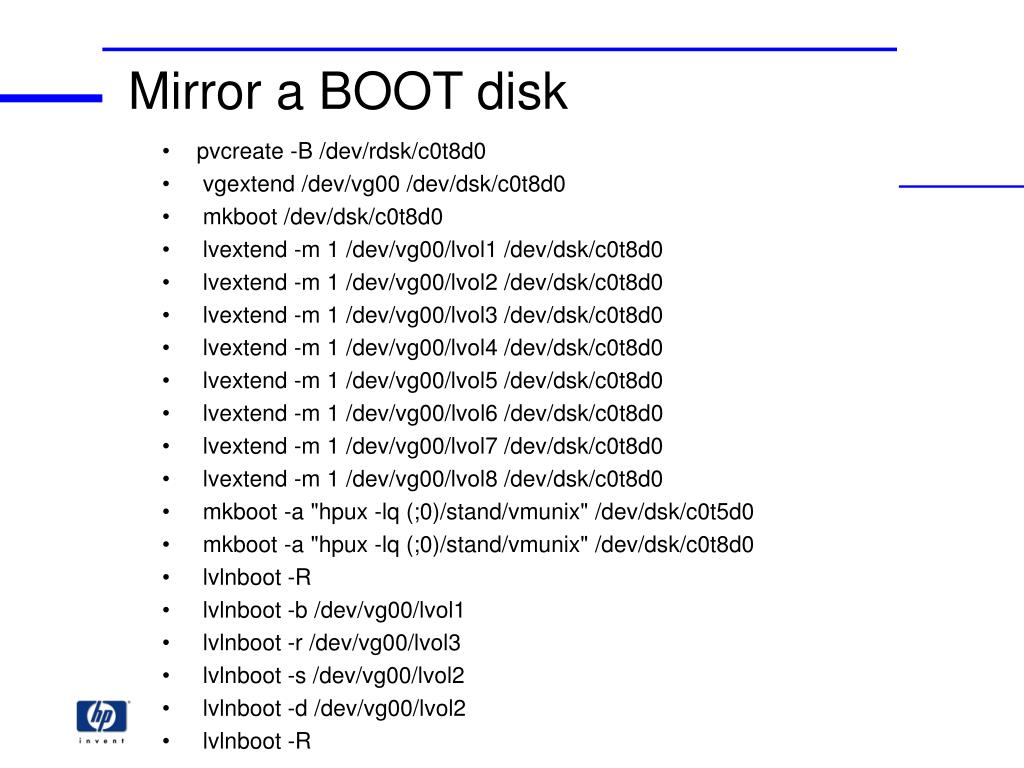Click the mkboot -a line ending c0t5d0
This screenshot has width=1024, height=768.
click(478, 512)
